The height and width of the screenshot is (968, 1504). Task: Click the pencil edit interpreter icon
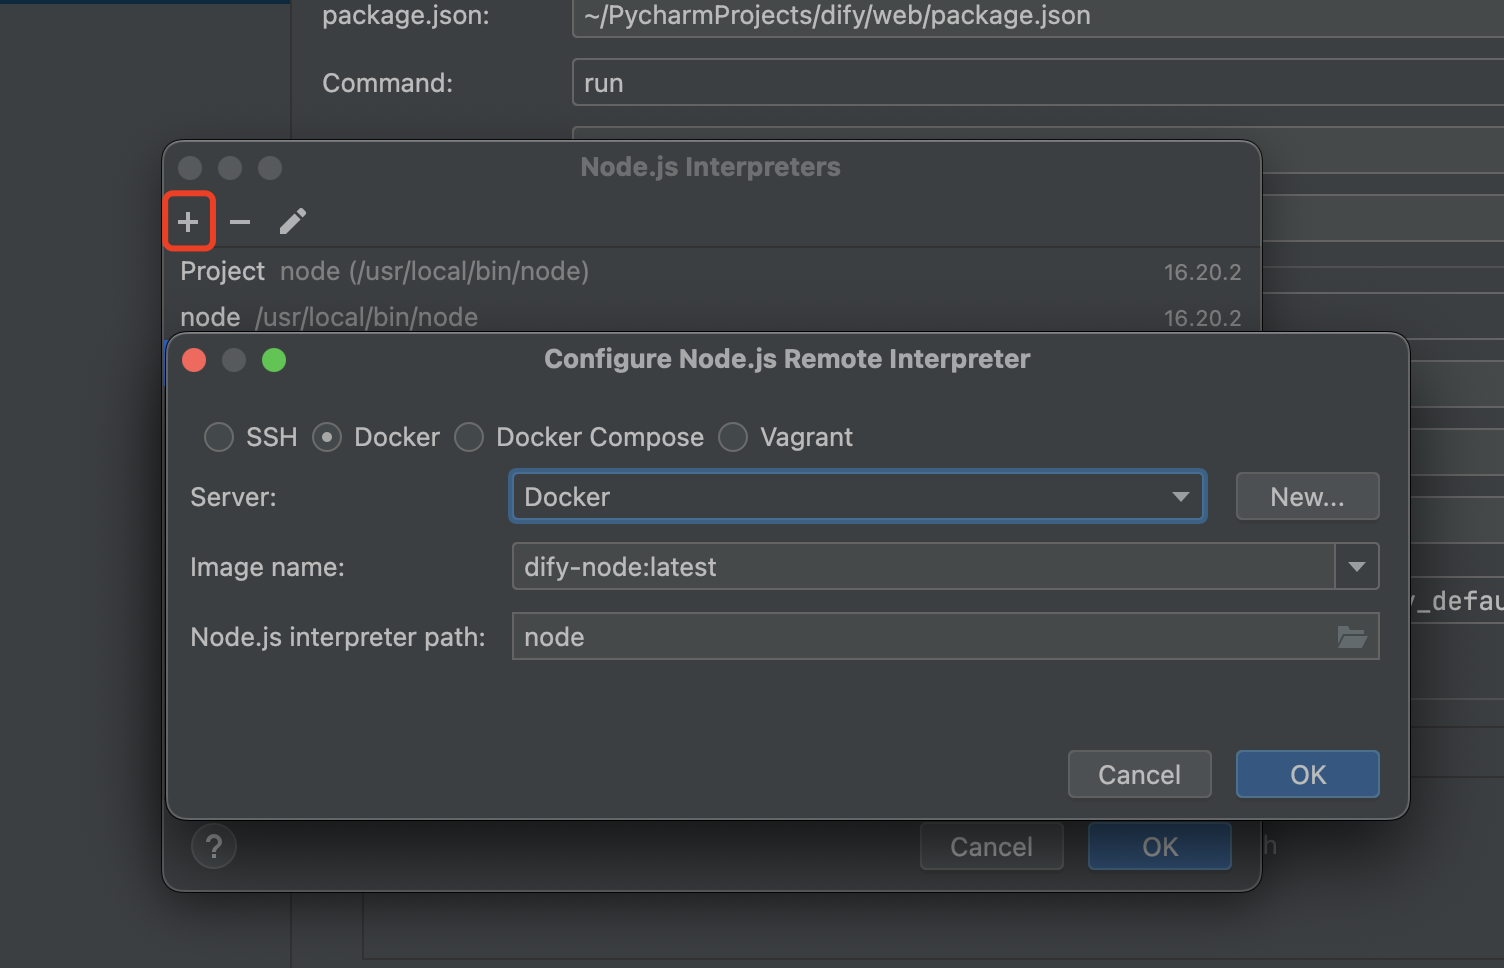[x=292, y=221]
